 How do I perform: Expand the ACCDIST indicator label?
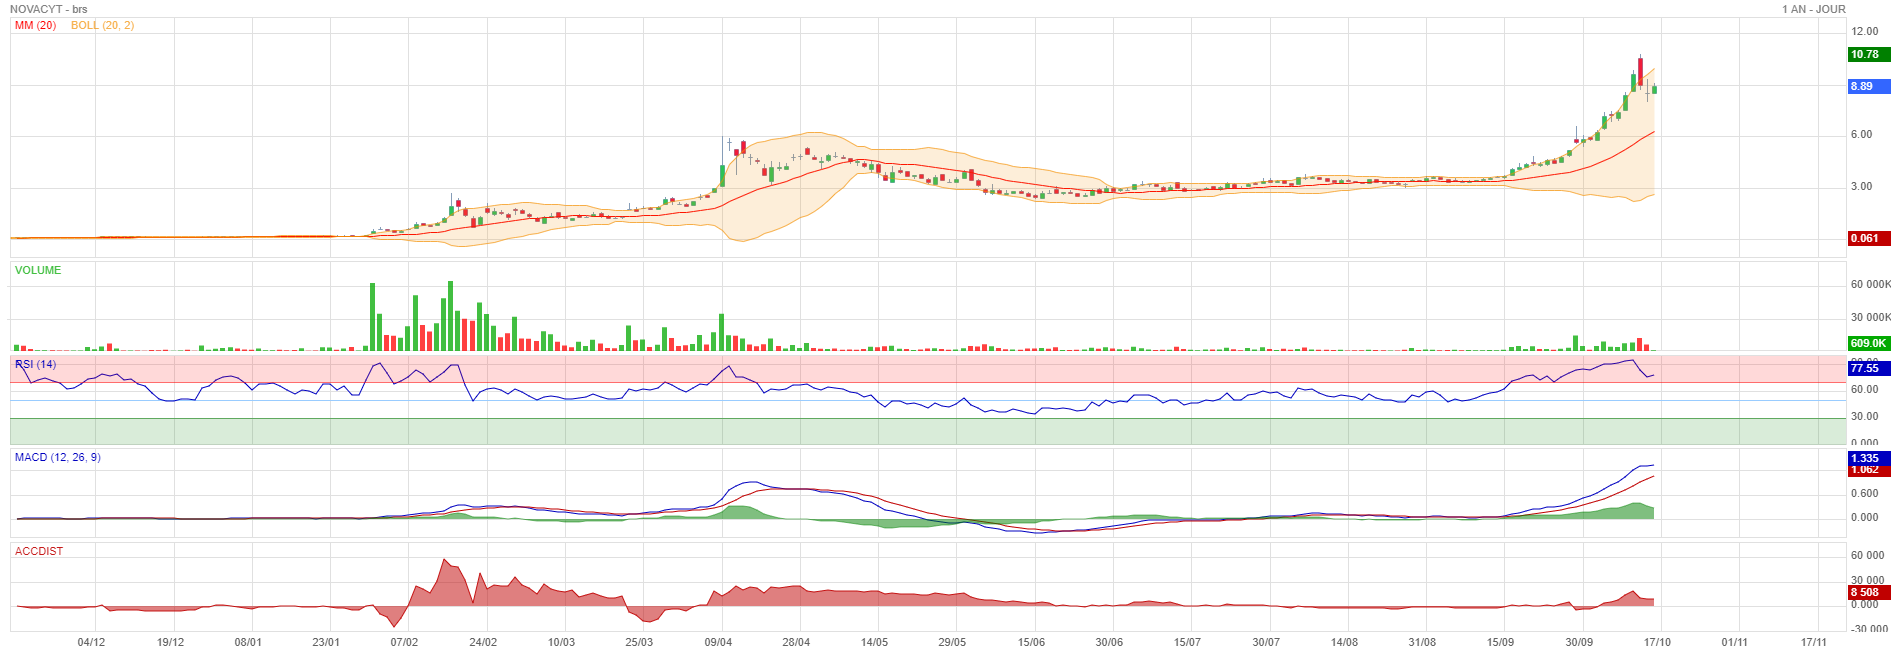tap(39, 551)
